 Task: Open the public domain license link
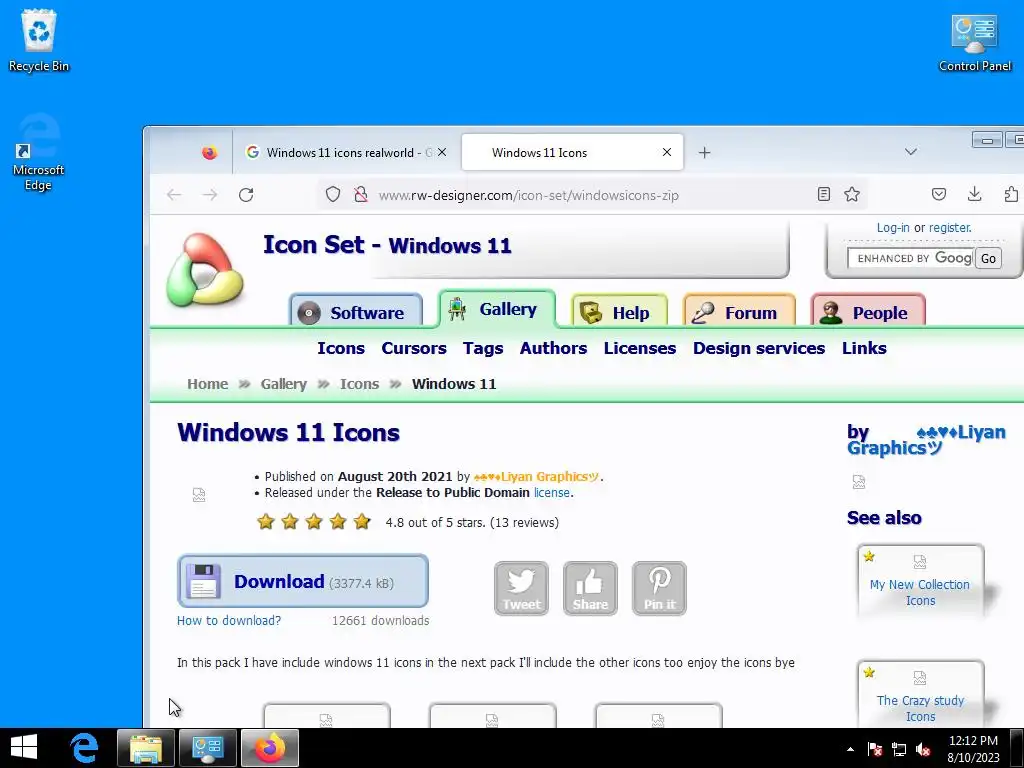[x=552, y=493]
